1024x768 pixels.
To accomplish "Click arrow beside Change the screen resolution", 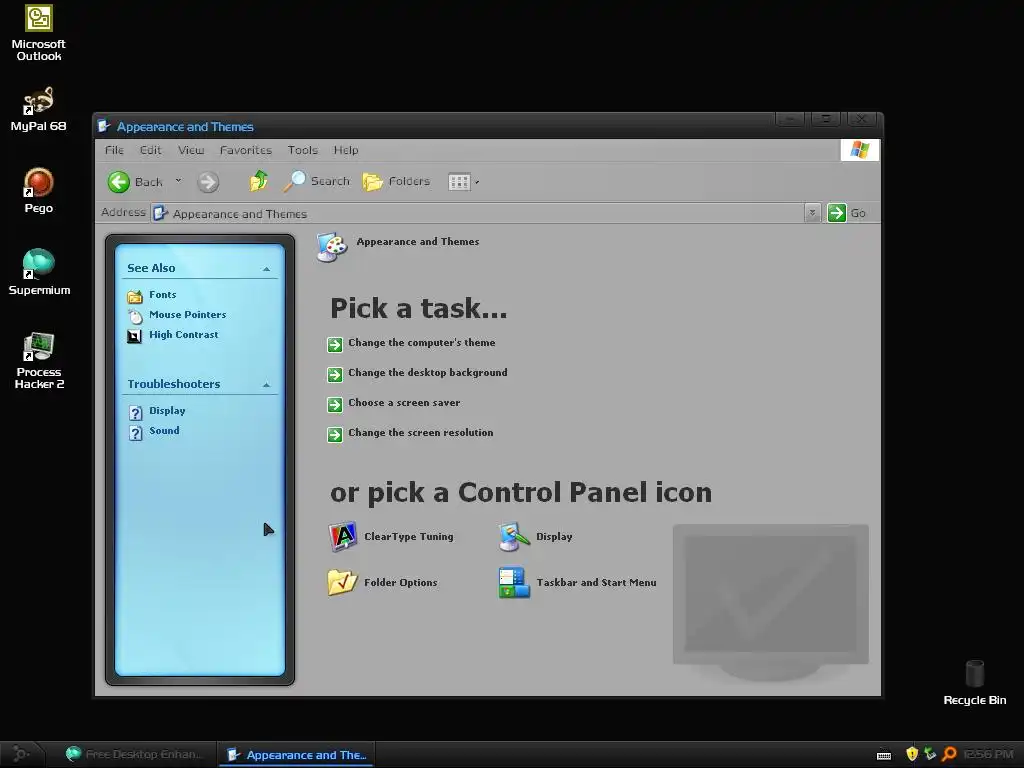I will coord(335,434).
